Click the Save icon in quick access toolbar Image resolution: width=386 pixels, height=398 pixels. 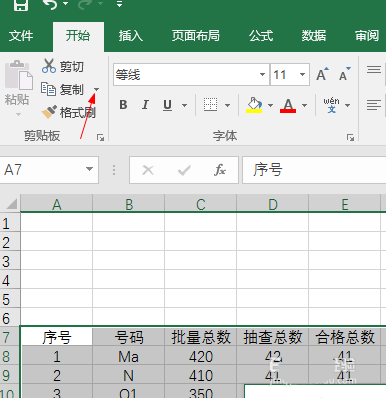click(x=21, y=5)
